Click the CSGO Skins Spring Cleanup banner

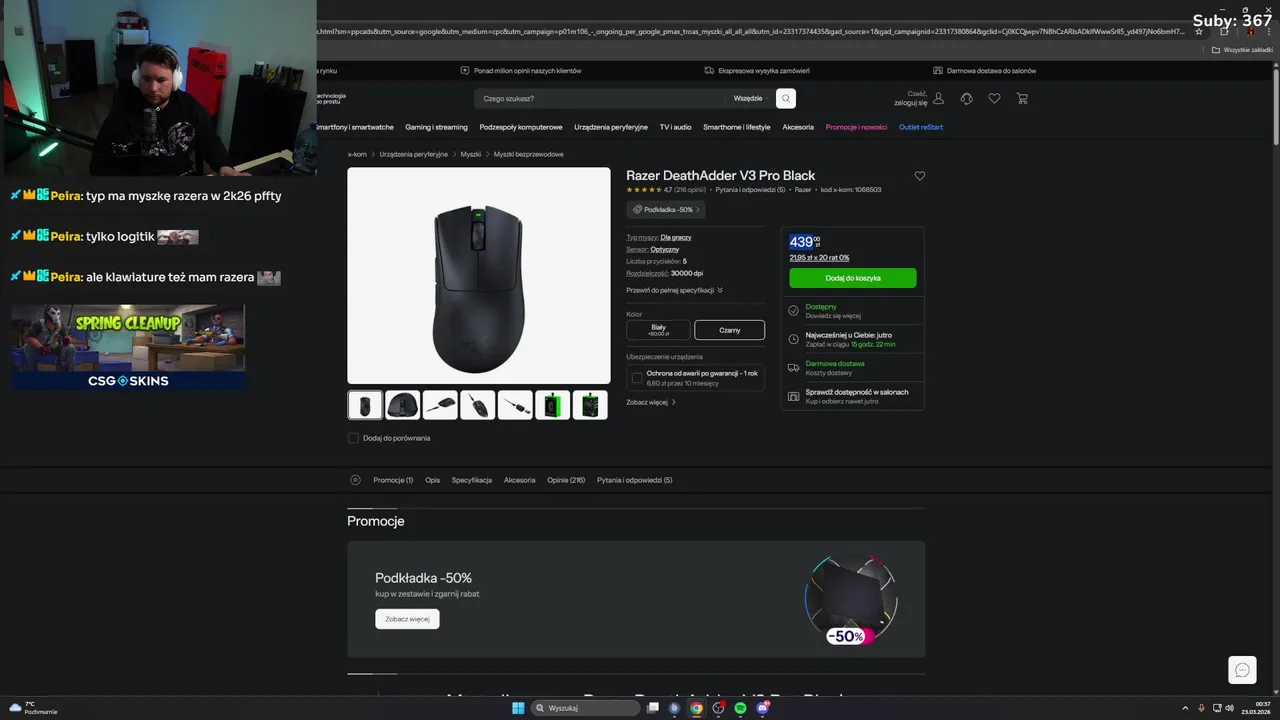(x=128, y=347)
